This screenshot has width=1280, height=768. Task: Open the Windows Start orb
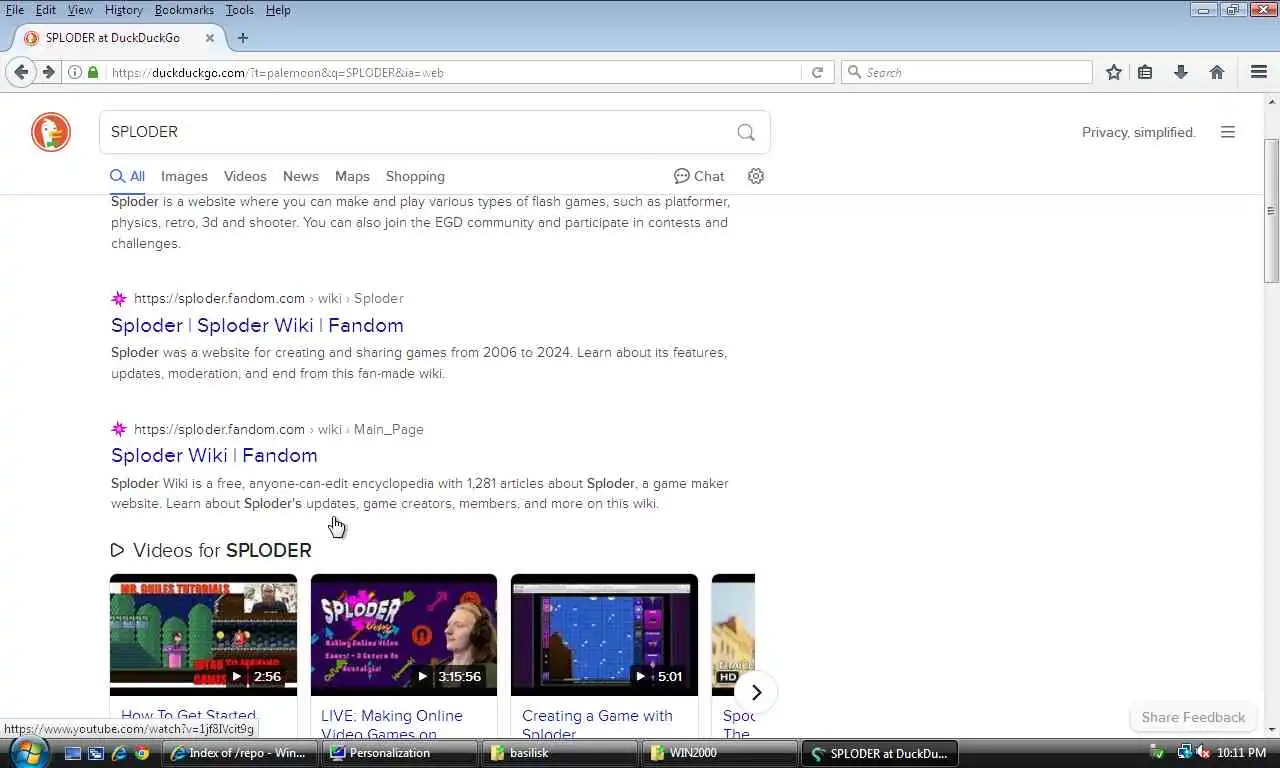(x=30, y=752)
